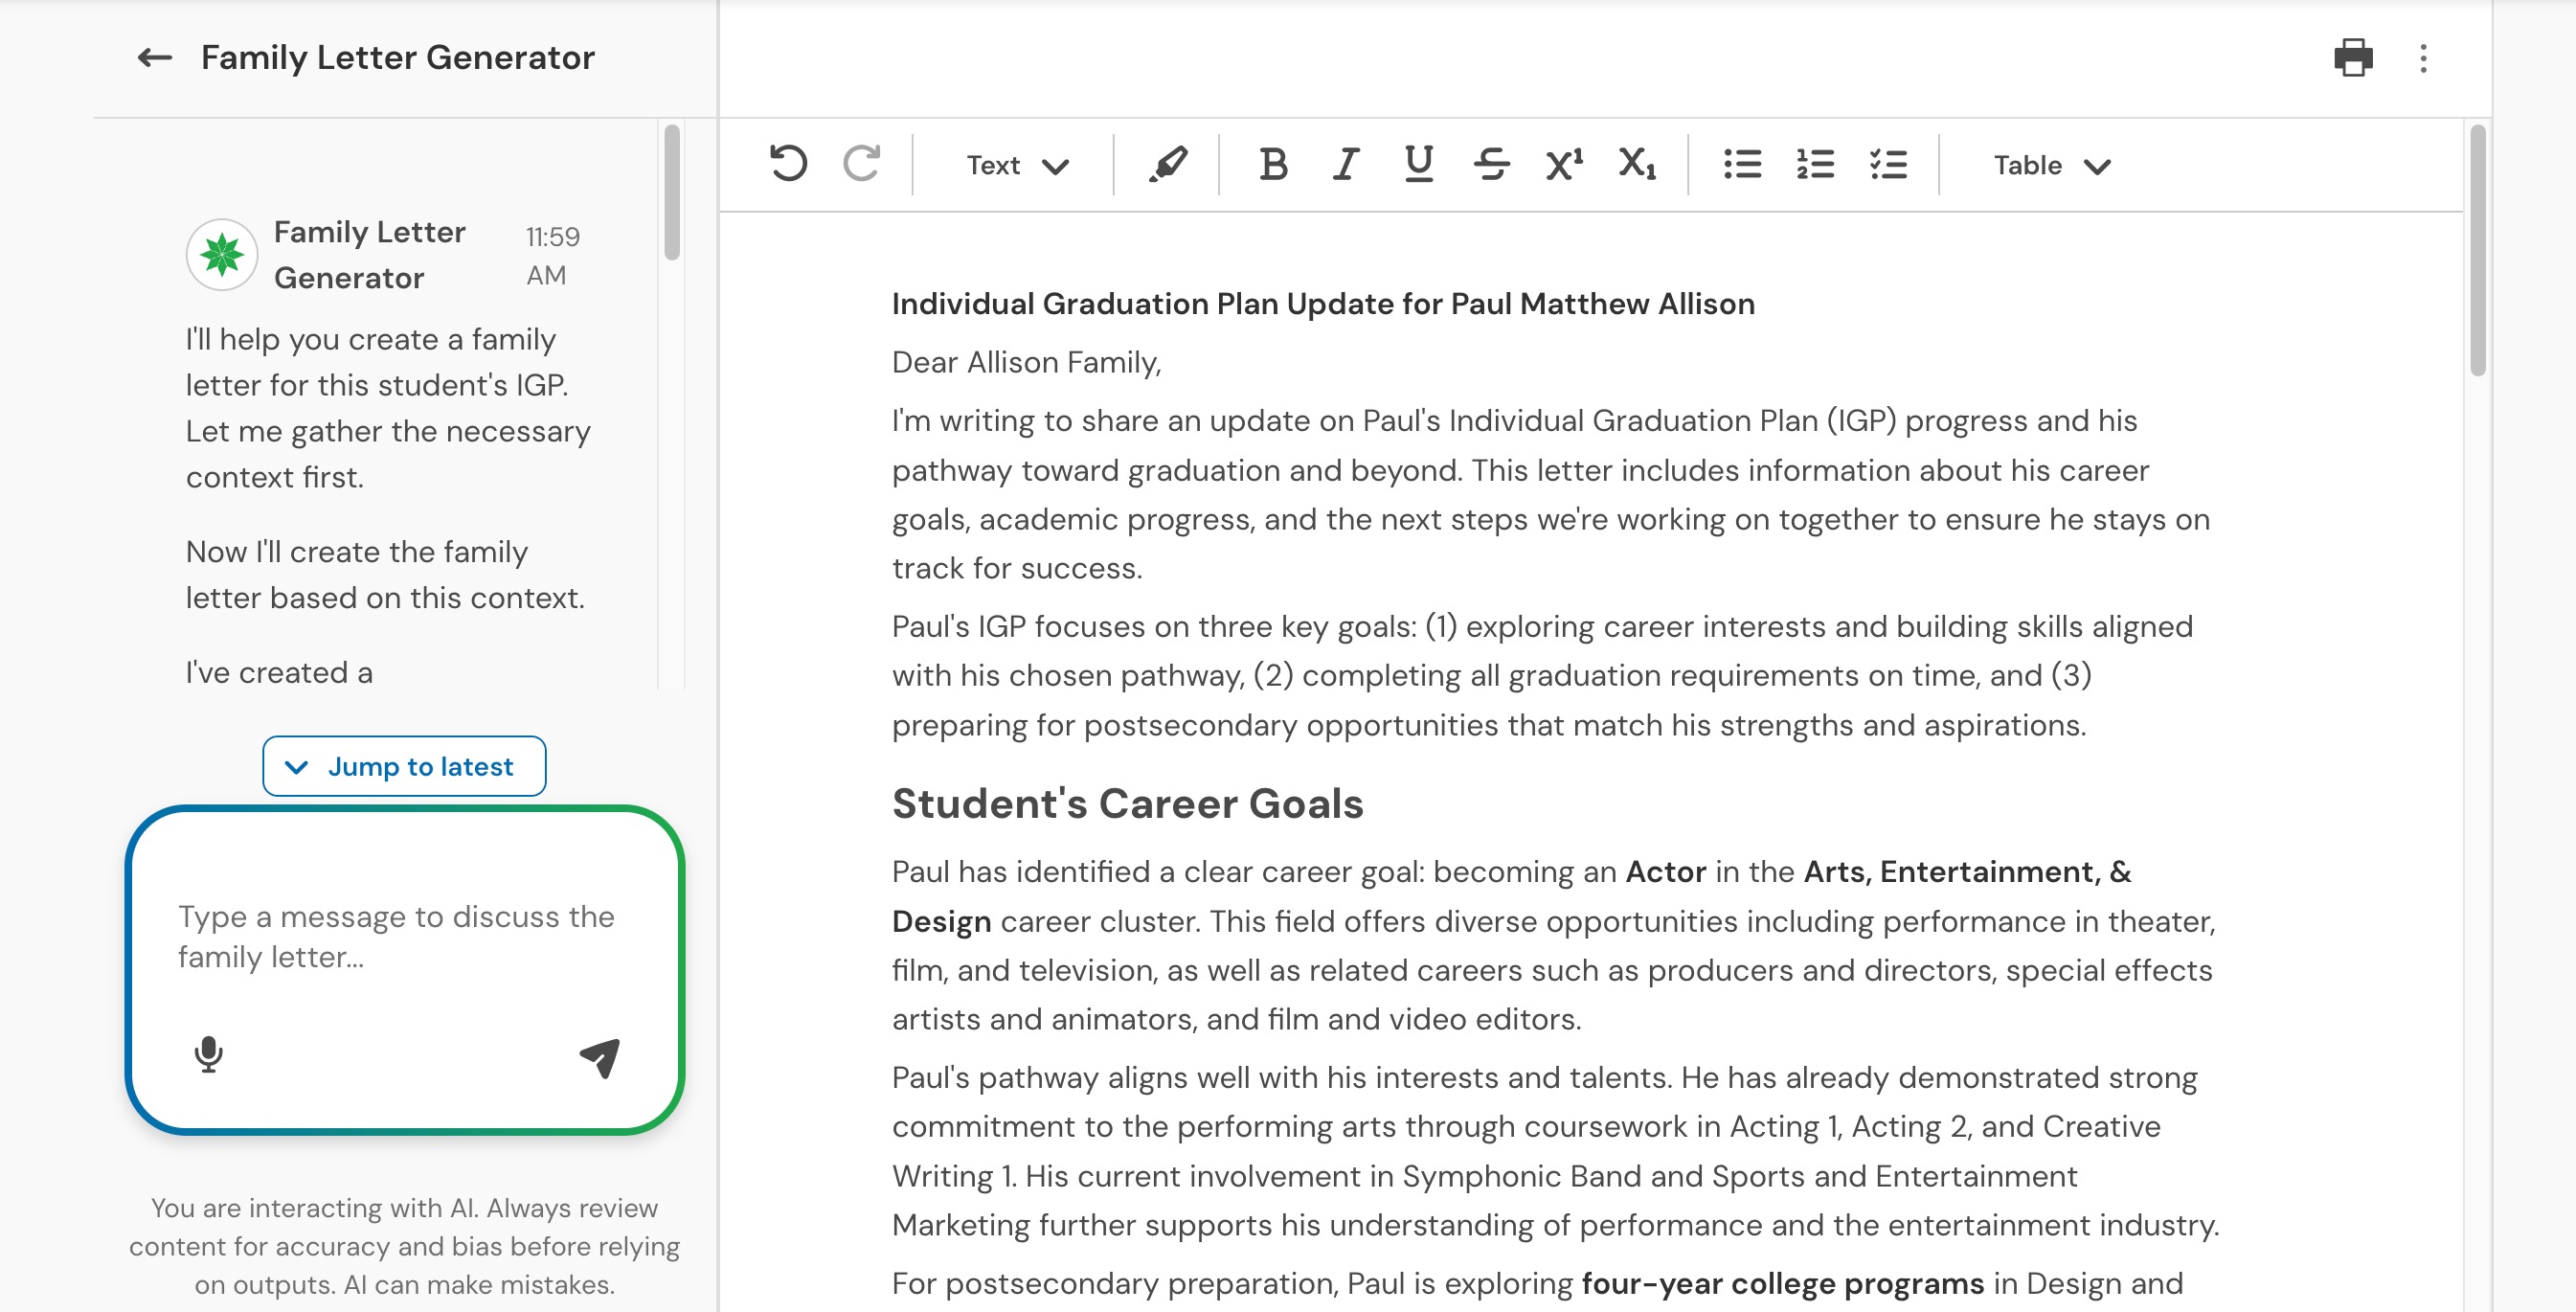The image size is (2576, 1312).
Task: Redo the last edit
Action: coord(861,164)
